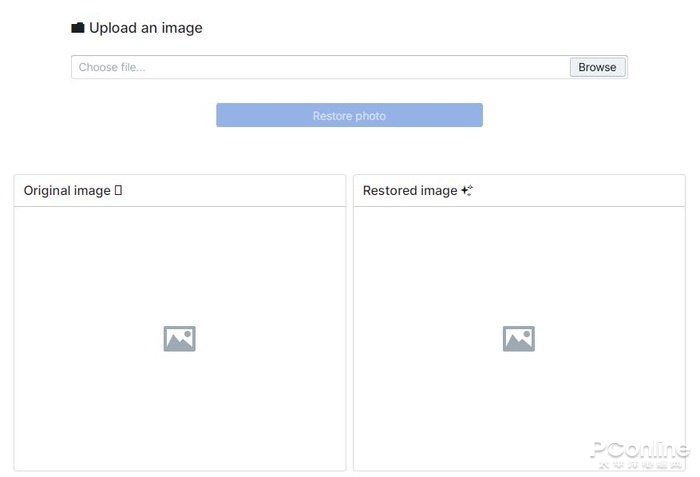The width and height of the screenshot is (700, 477).
Task: Click the "Upload an image" heading text
Action: [146, 28]
